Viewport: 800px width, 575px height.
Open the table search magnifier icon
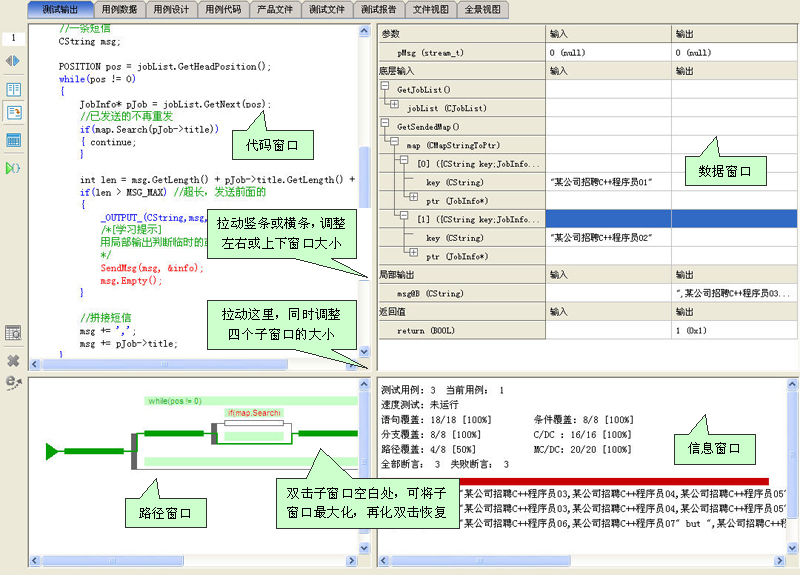point(13,333)
